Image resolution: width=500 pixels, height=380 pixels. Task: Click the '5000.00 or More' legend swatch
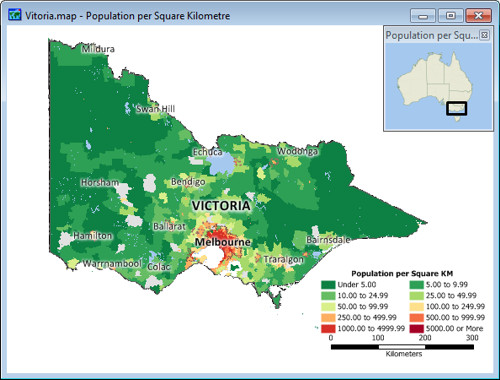point(416,329)
